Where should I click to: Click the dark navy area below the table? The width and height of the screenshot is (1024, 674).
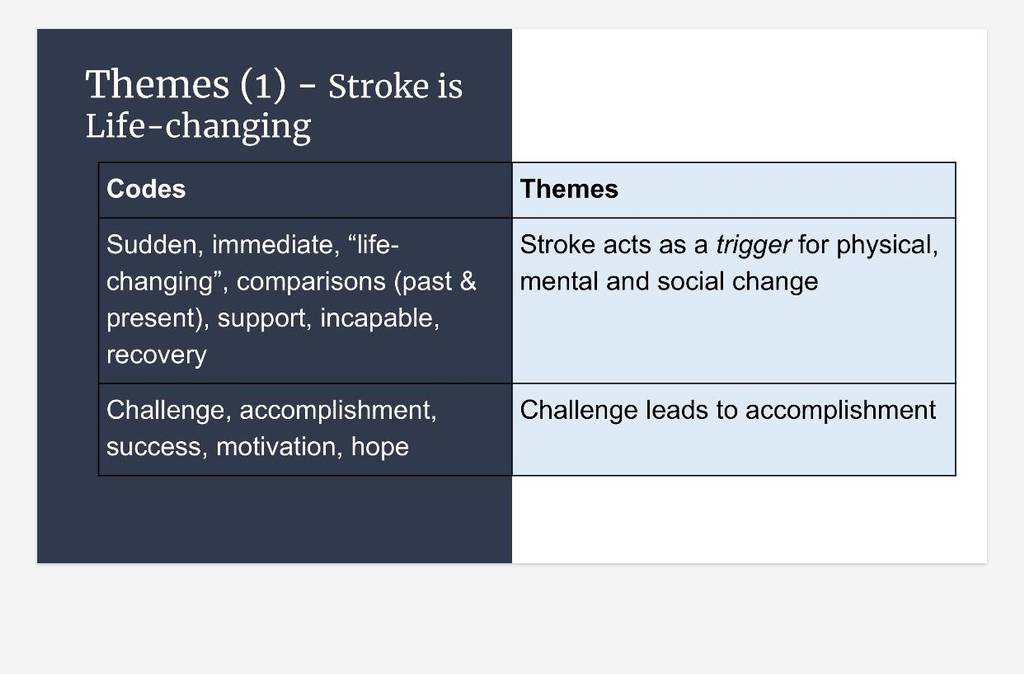point(274,519)
